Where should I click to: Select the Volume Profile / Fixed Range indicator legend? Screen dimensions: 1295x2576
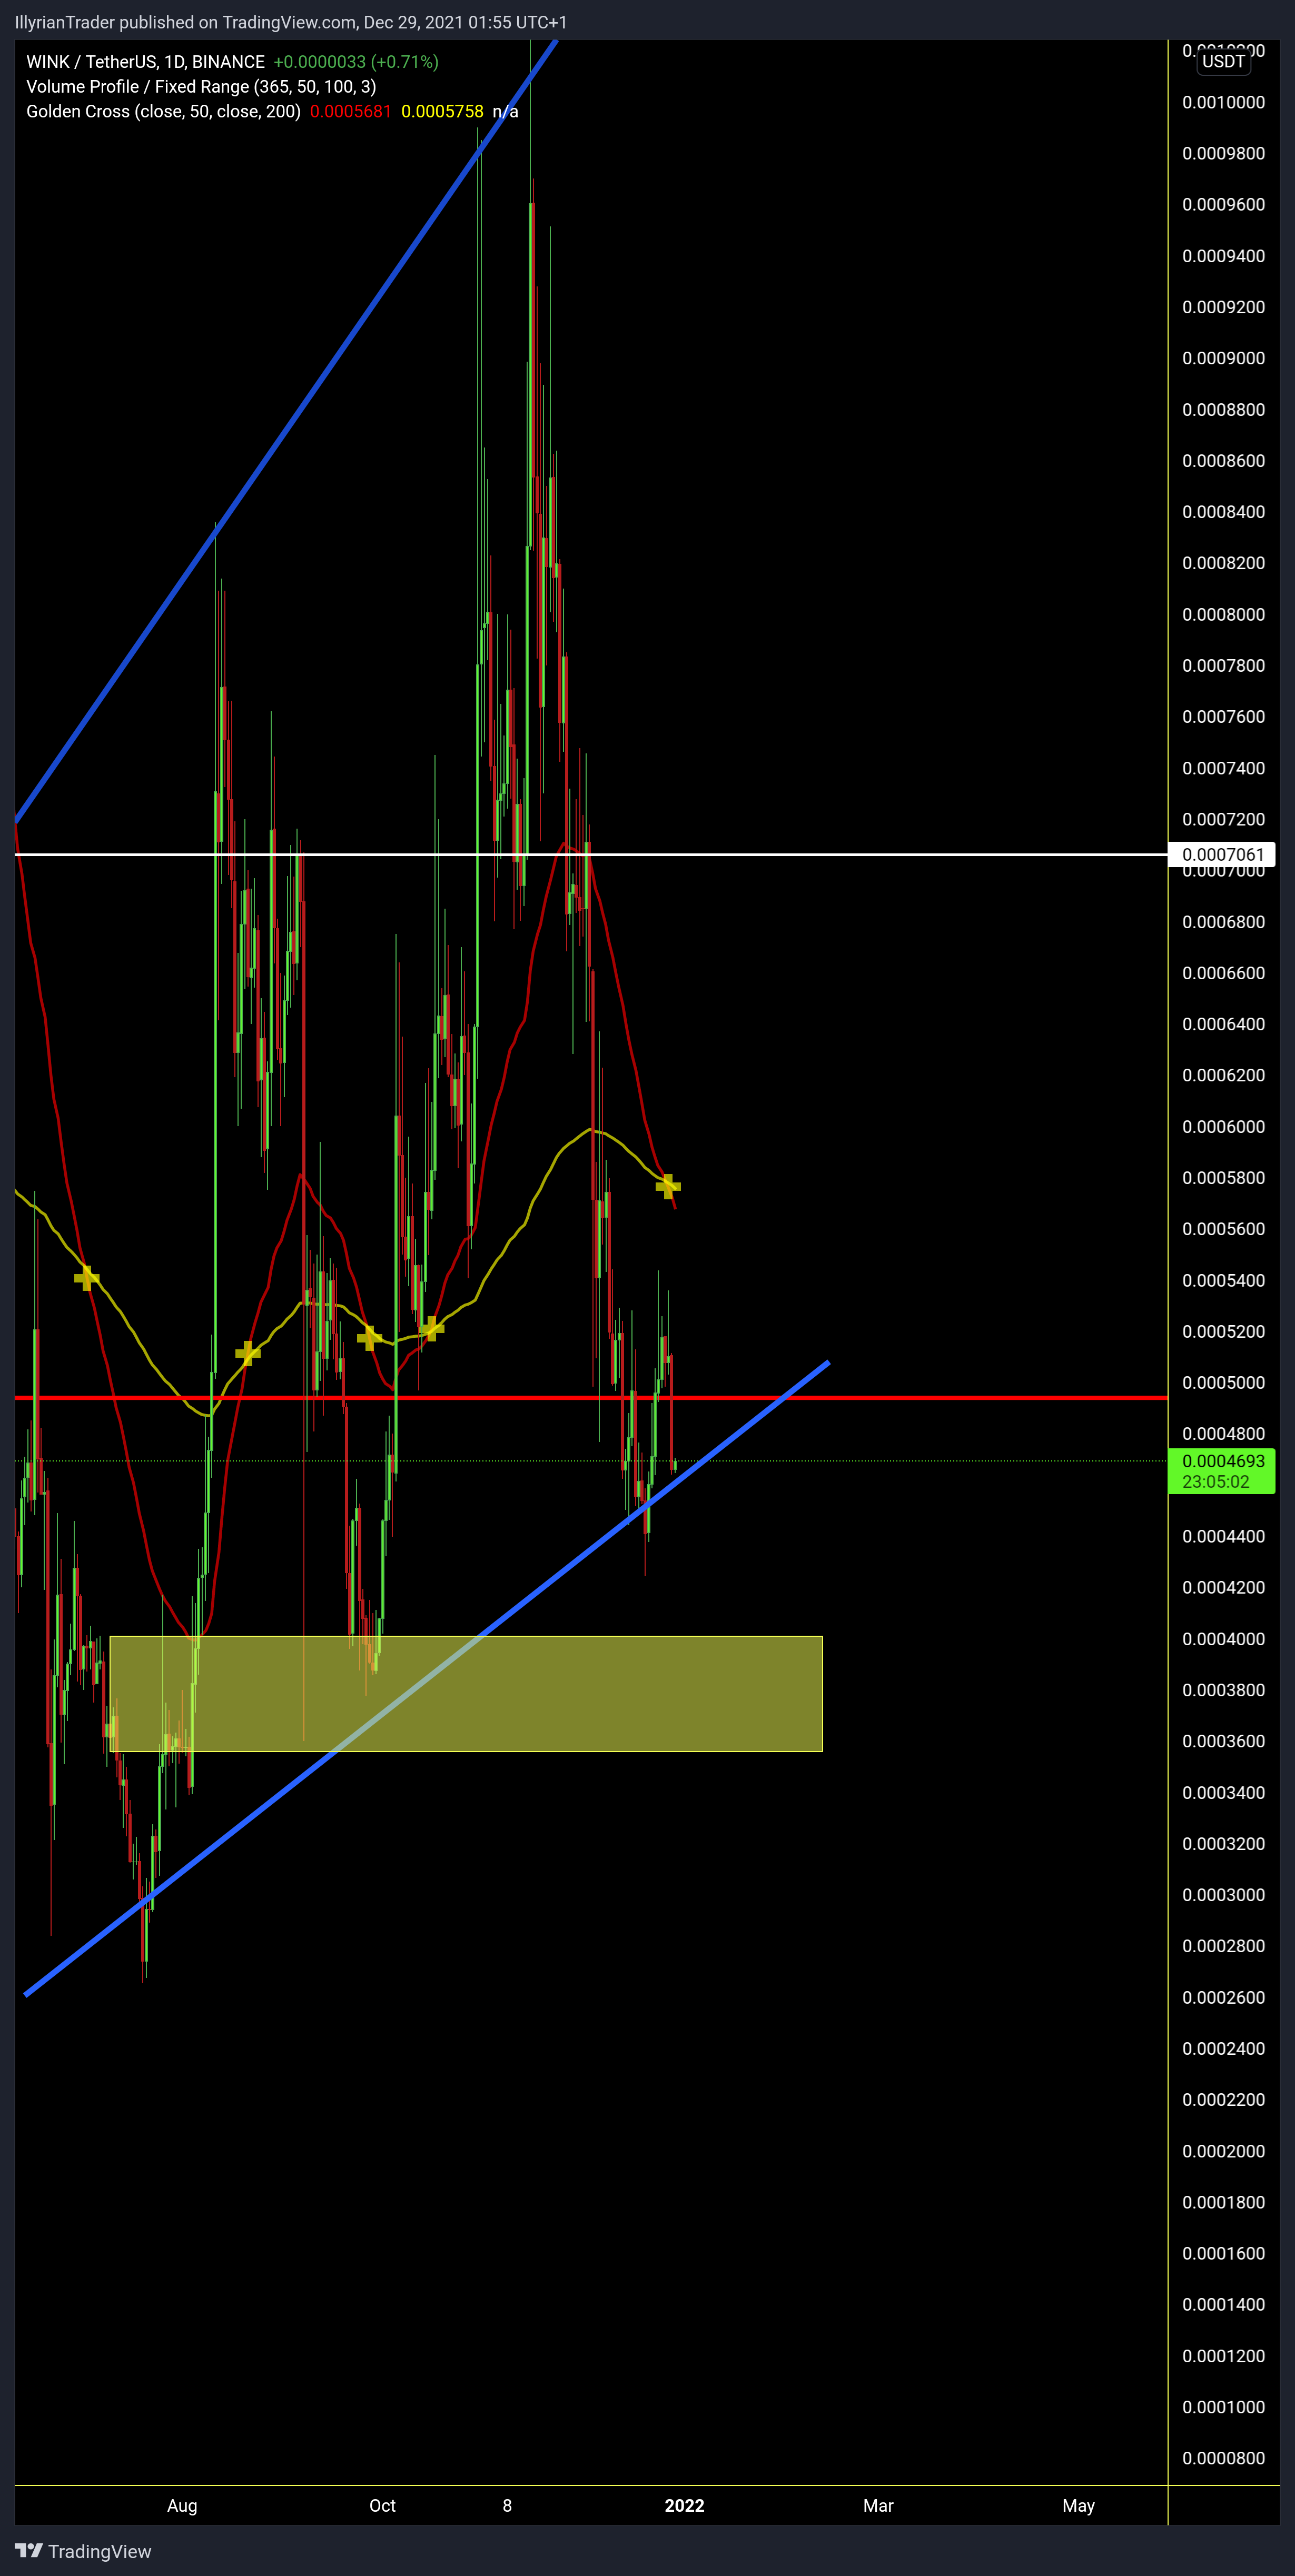[x=201, y=87]
